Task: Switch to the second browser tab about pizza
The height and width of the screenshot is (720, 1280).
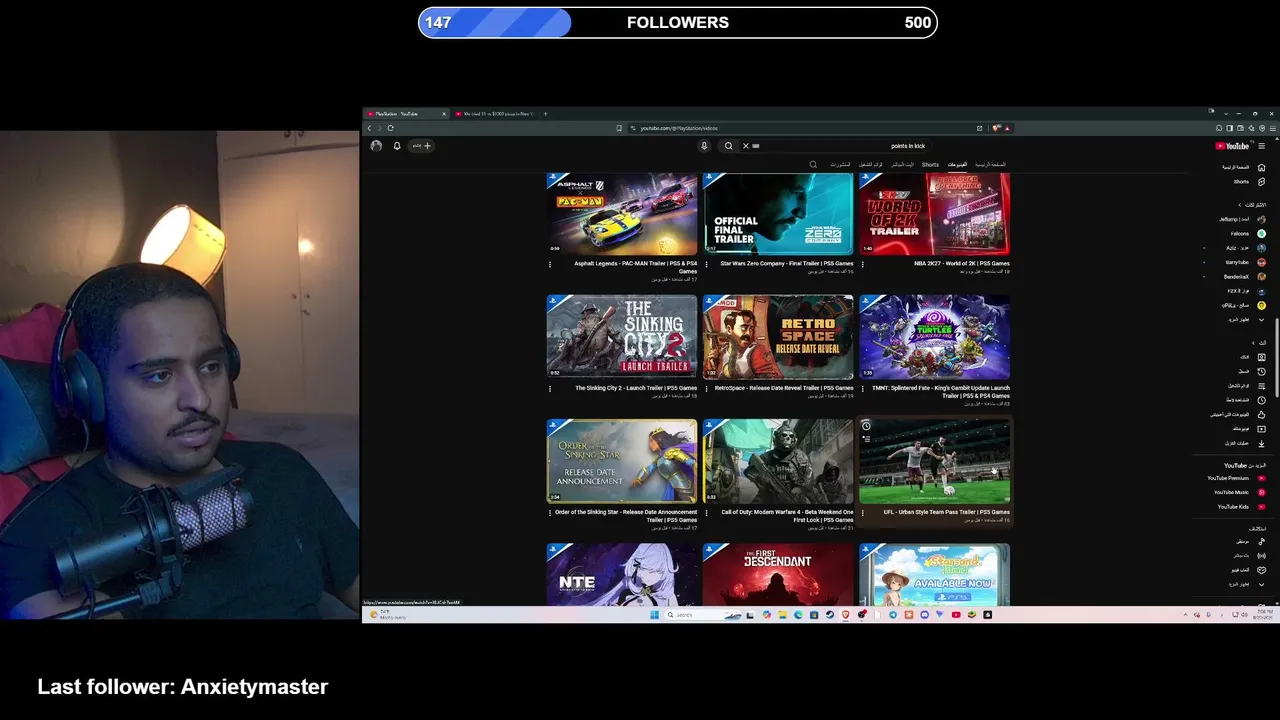Action: 494,114
